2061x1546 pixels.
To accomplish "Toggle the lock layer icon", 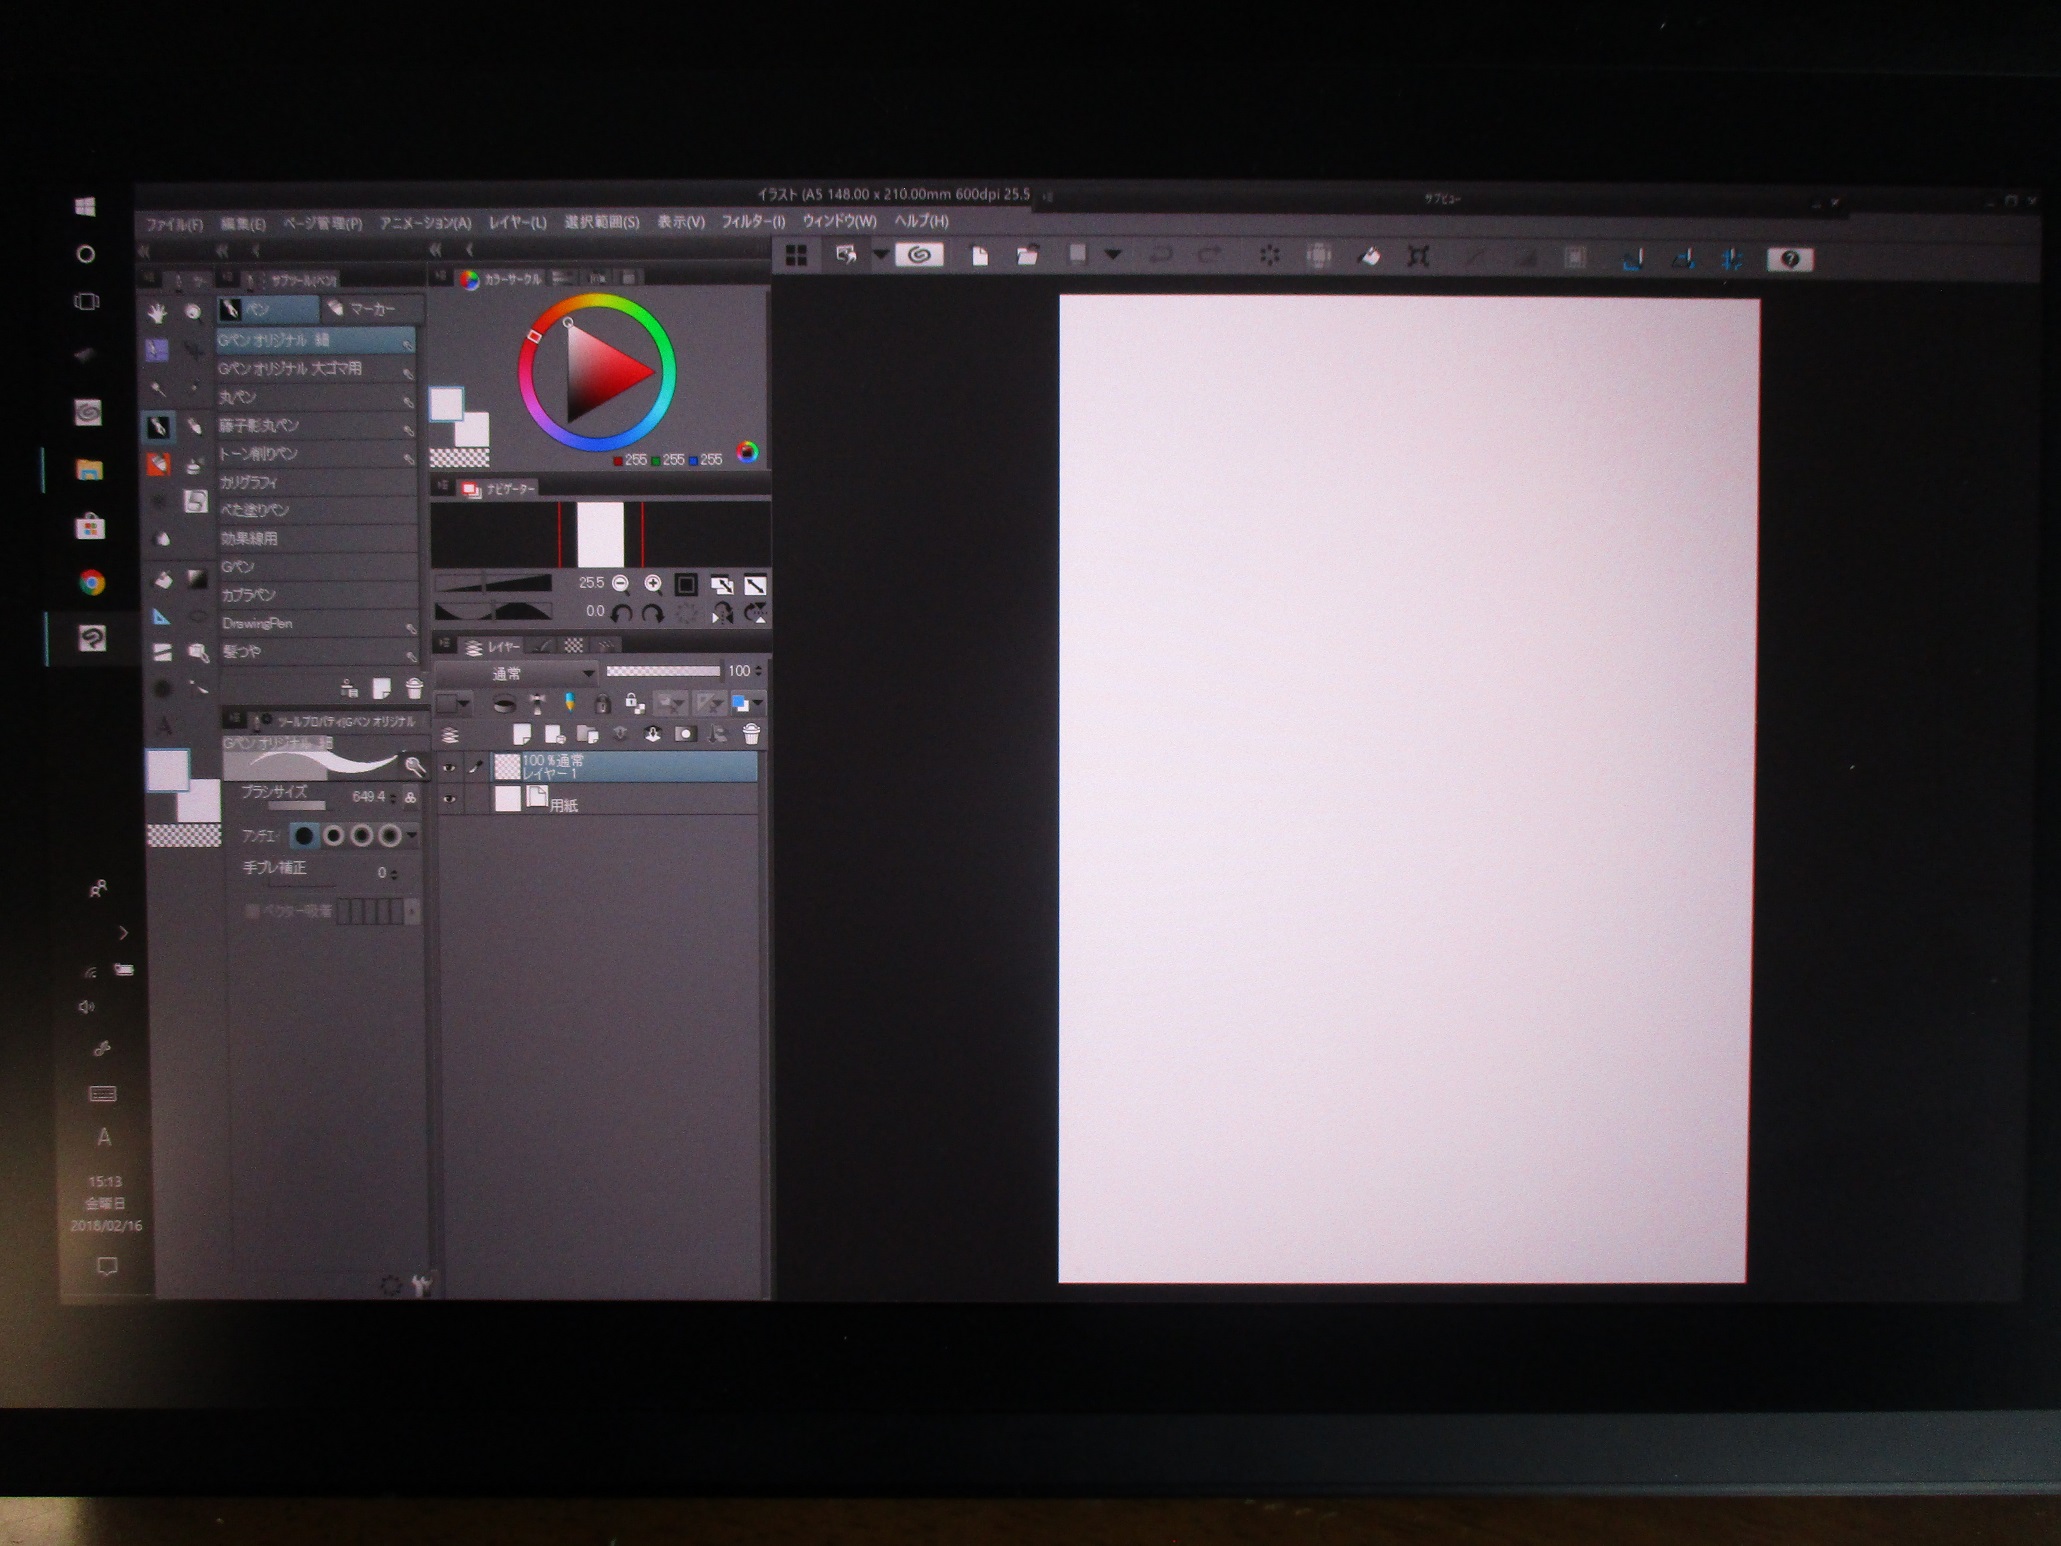I will click(602, 704).
